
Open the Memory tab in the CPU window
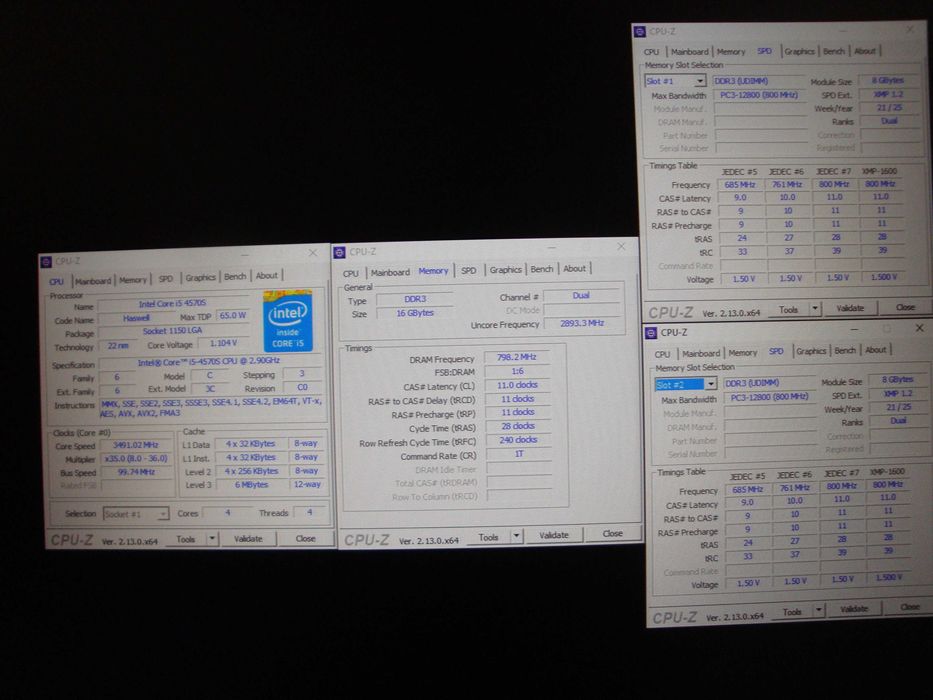[x=132, y=280]
